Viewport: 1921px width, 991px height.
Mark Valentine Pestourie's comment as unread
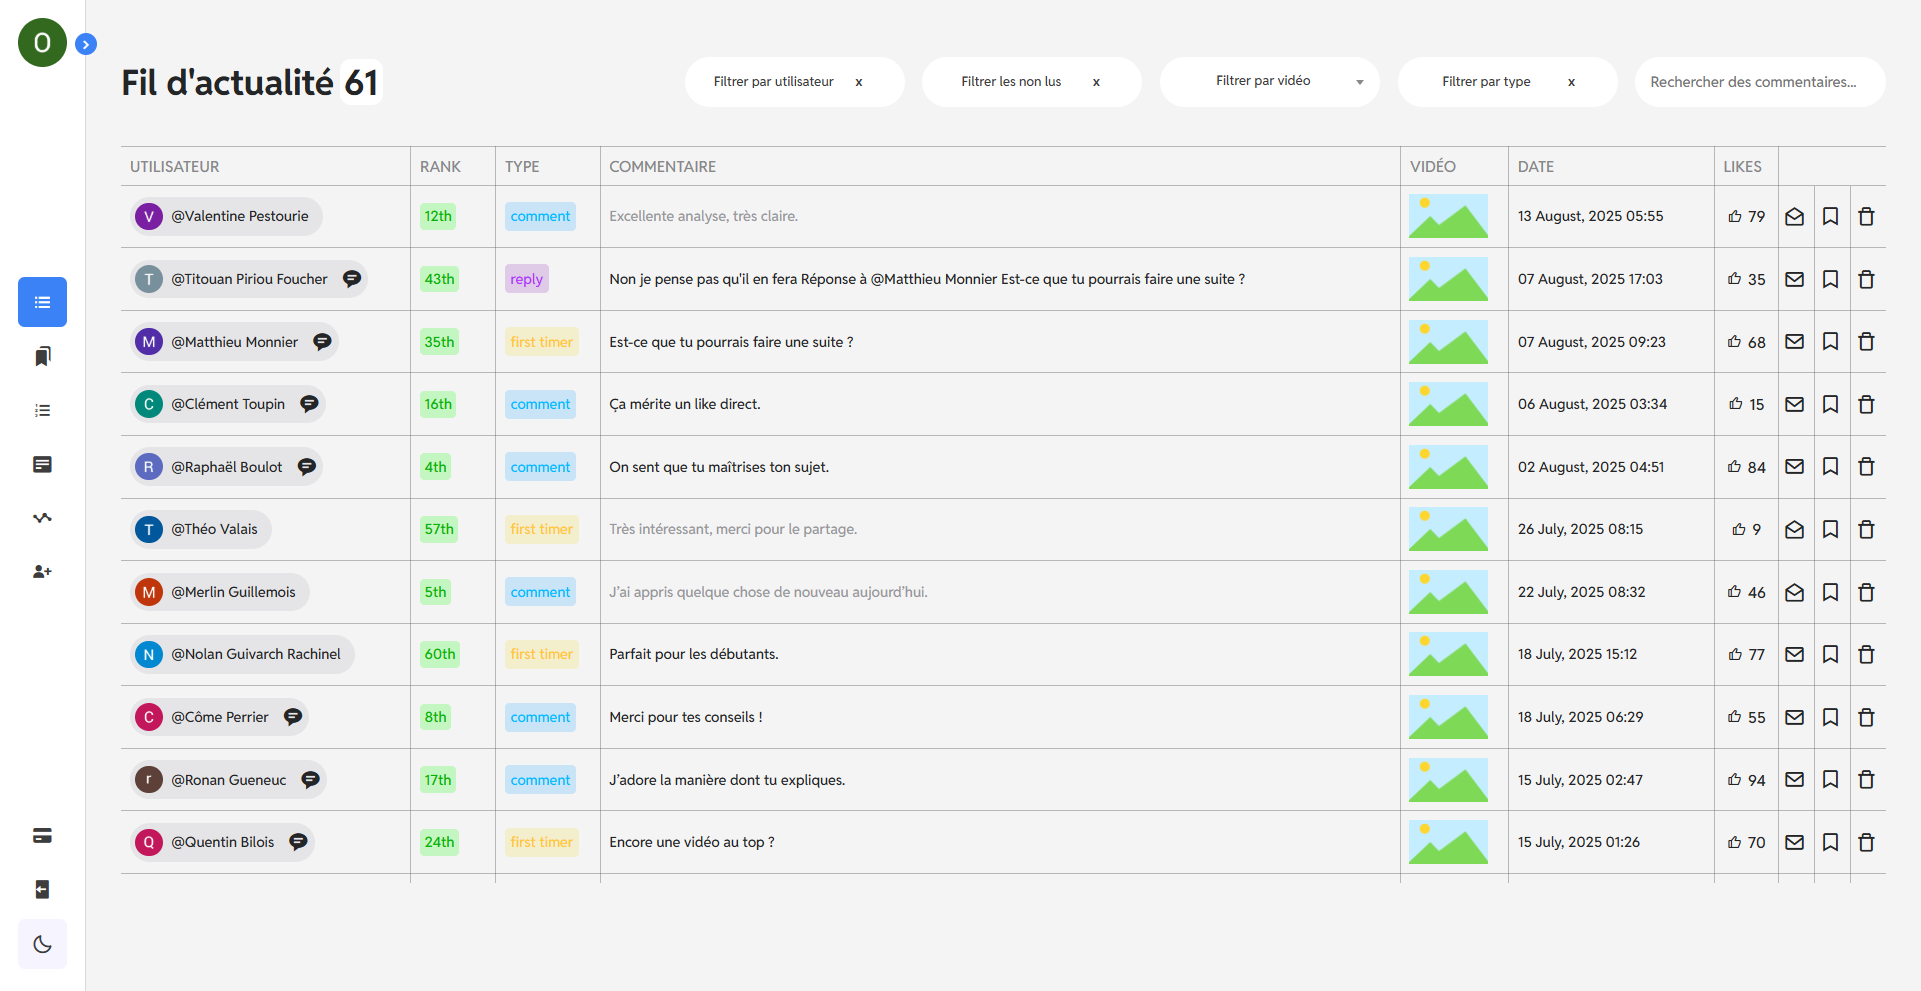tap(1795, 216)
